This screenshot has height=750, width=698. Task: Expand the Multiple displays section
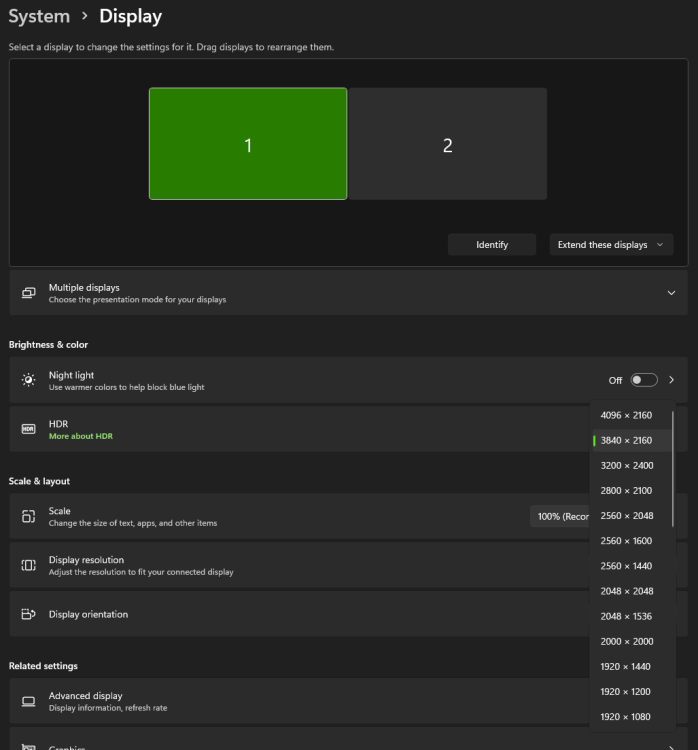(x=672, y=293)
